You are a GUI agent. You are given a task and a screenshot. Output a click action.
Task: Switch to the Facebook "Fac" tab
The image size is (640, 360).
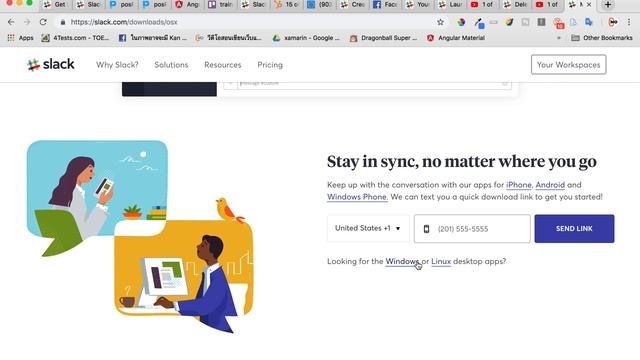coord(385,4)
